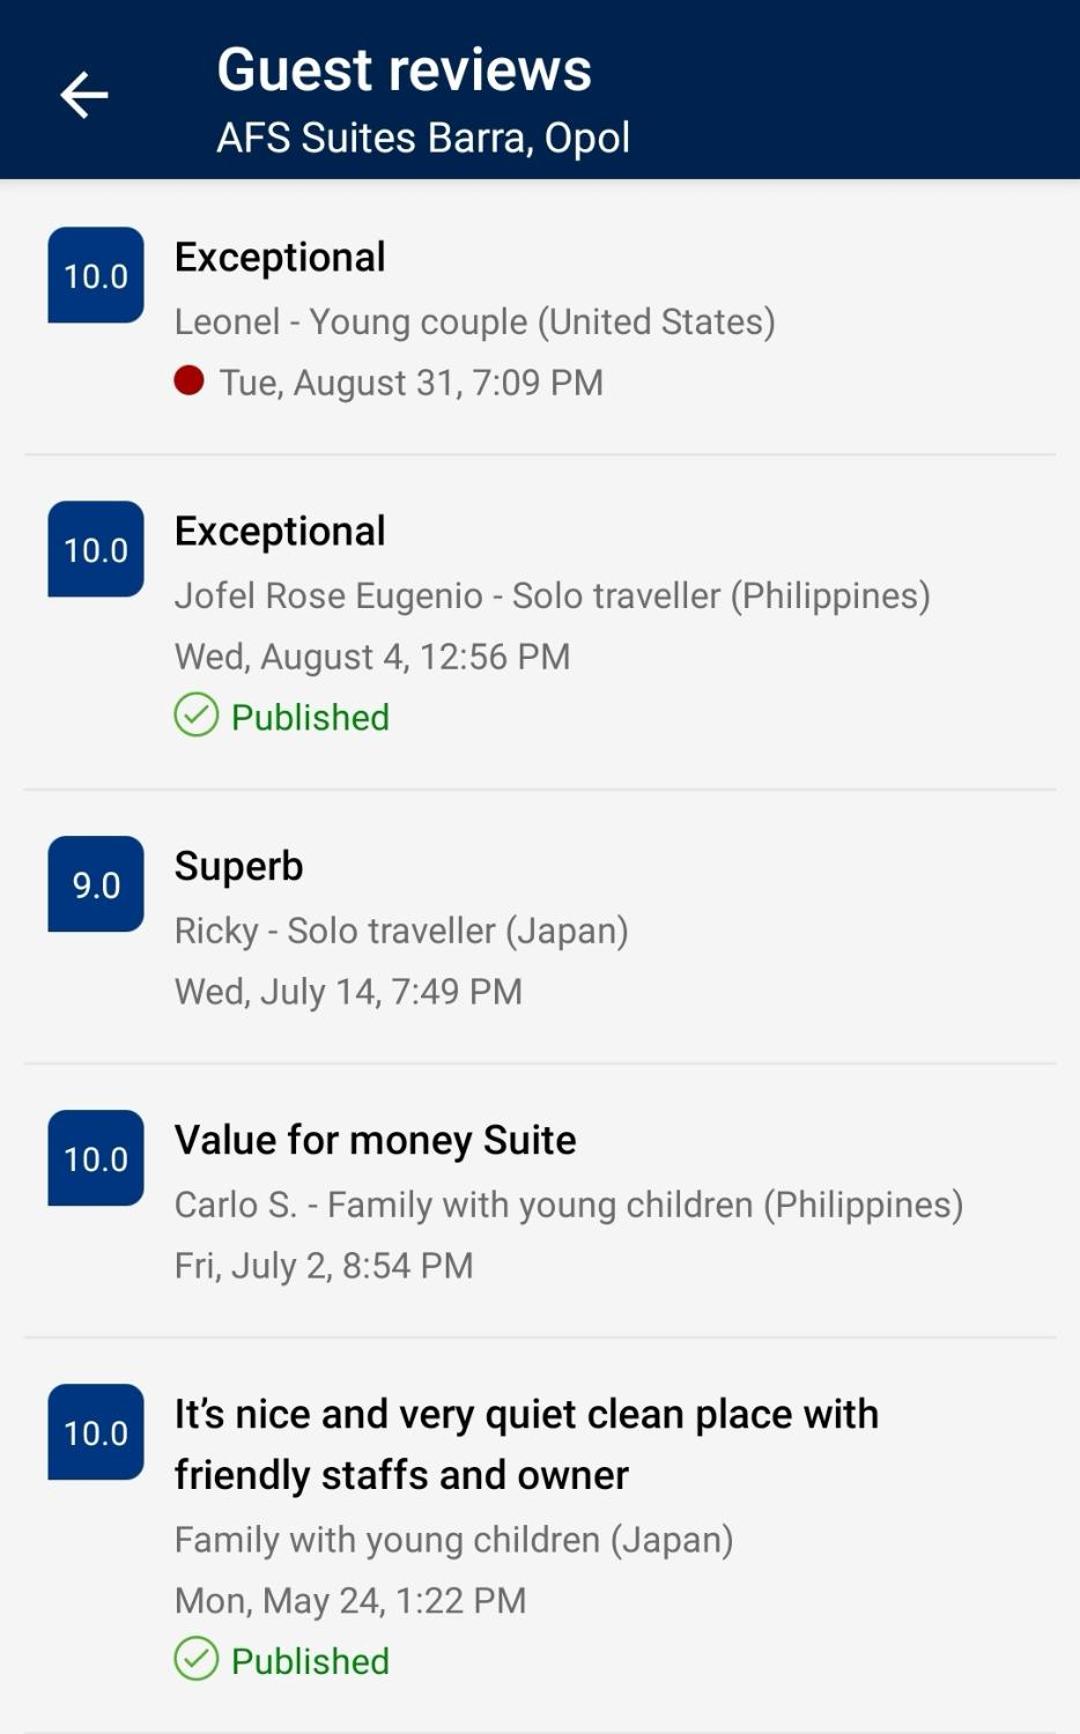Tap the back arrow icon
Viewport: 1080px width, 1734px height.
point(84,95)
